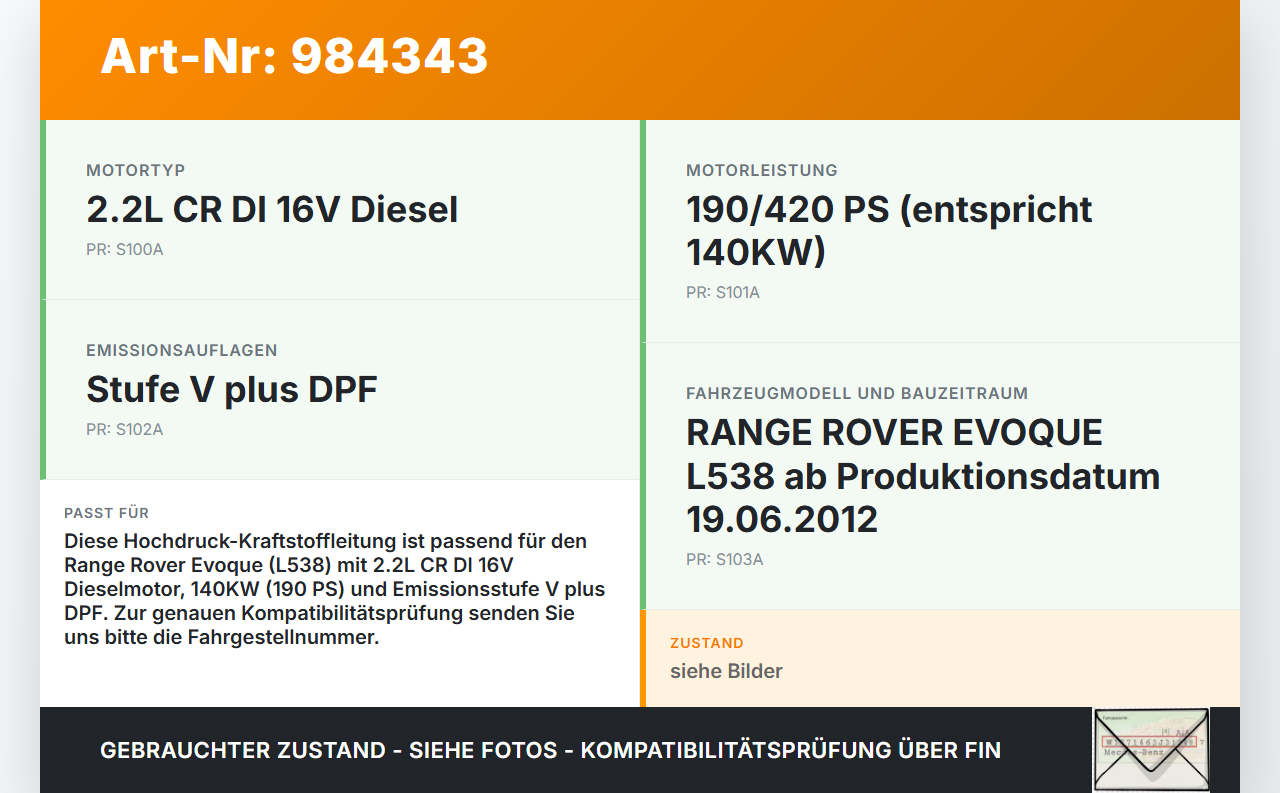Image resolution: width=1280 pixels, height=793 pixels.
Task: Click the 'PASST FÜR' label
Action: click(x=107, y=513)
